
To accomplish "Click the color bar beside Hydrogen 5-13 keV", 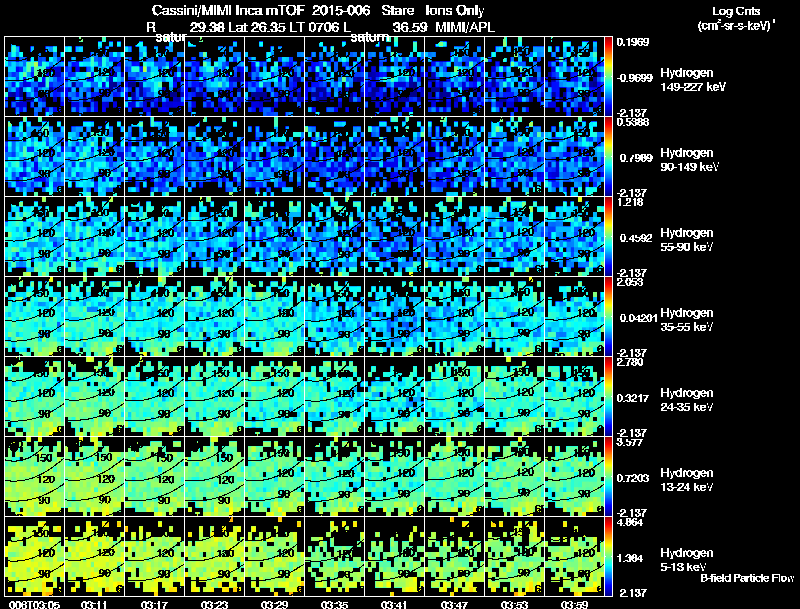I will click(608, 557).
